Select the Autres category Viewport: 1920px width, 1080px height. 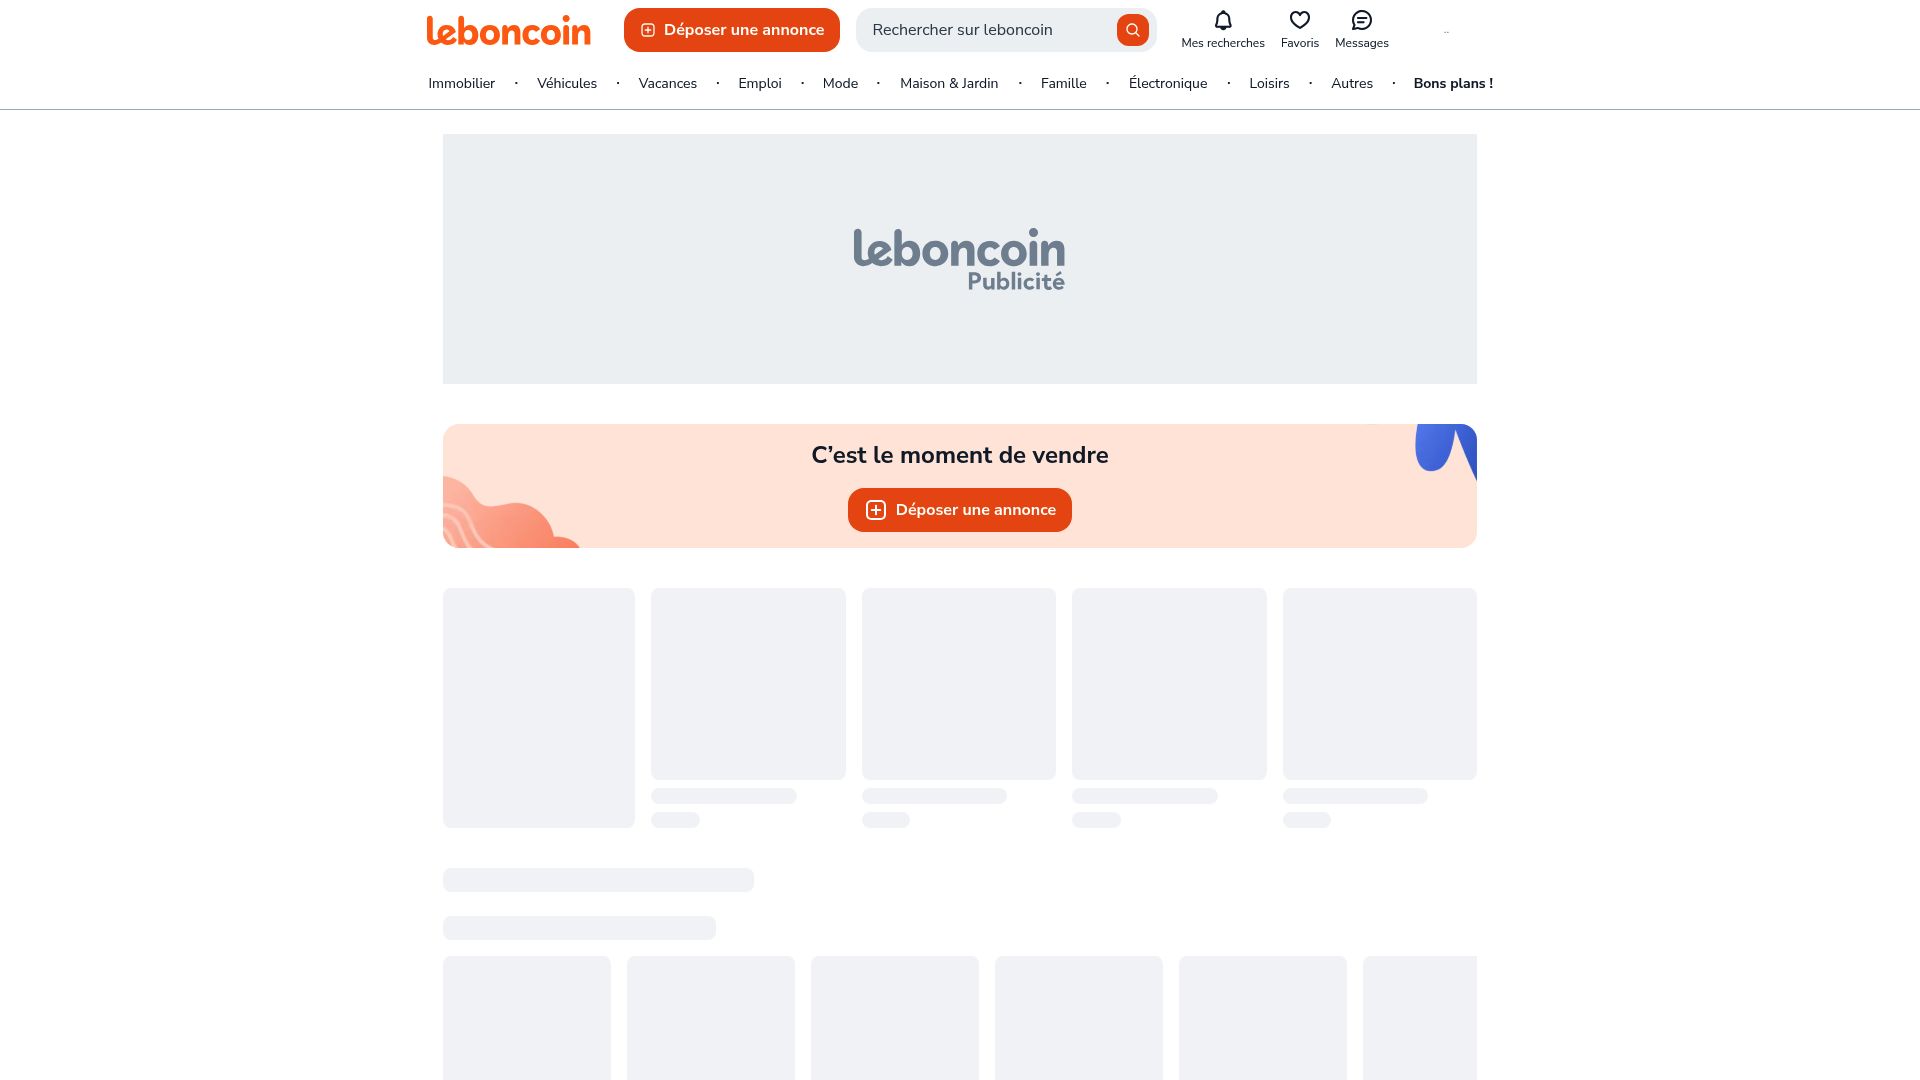pyautogui.click(x=1351, y=83)
